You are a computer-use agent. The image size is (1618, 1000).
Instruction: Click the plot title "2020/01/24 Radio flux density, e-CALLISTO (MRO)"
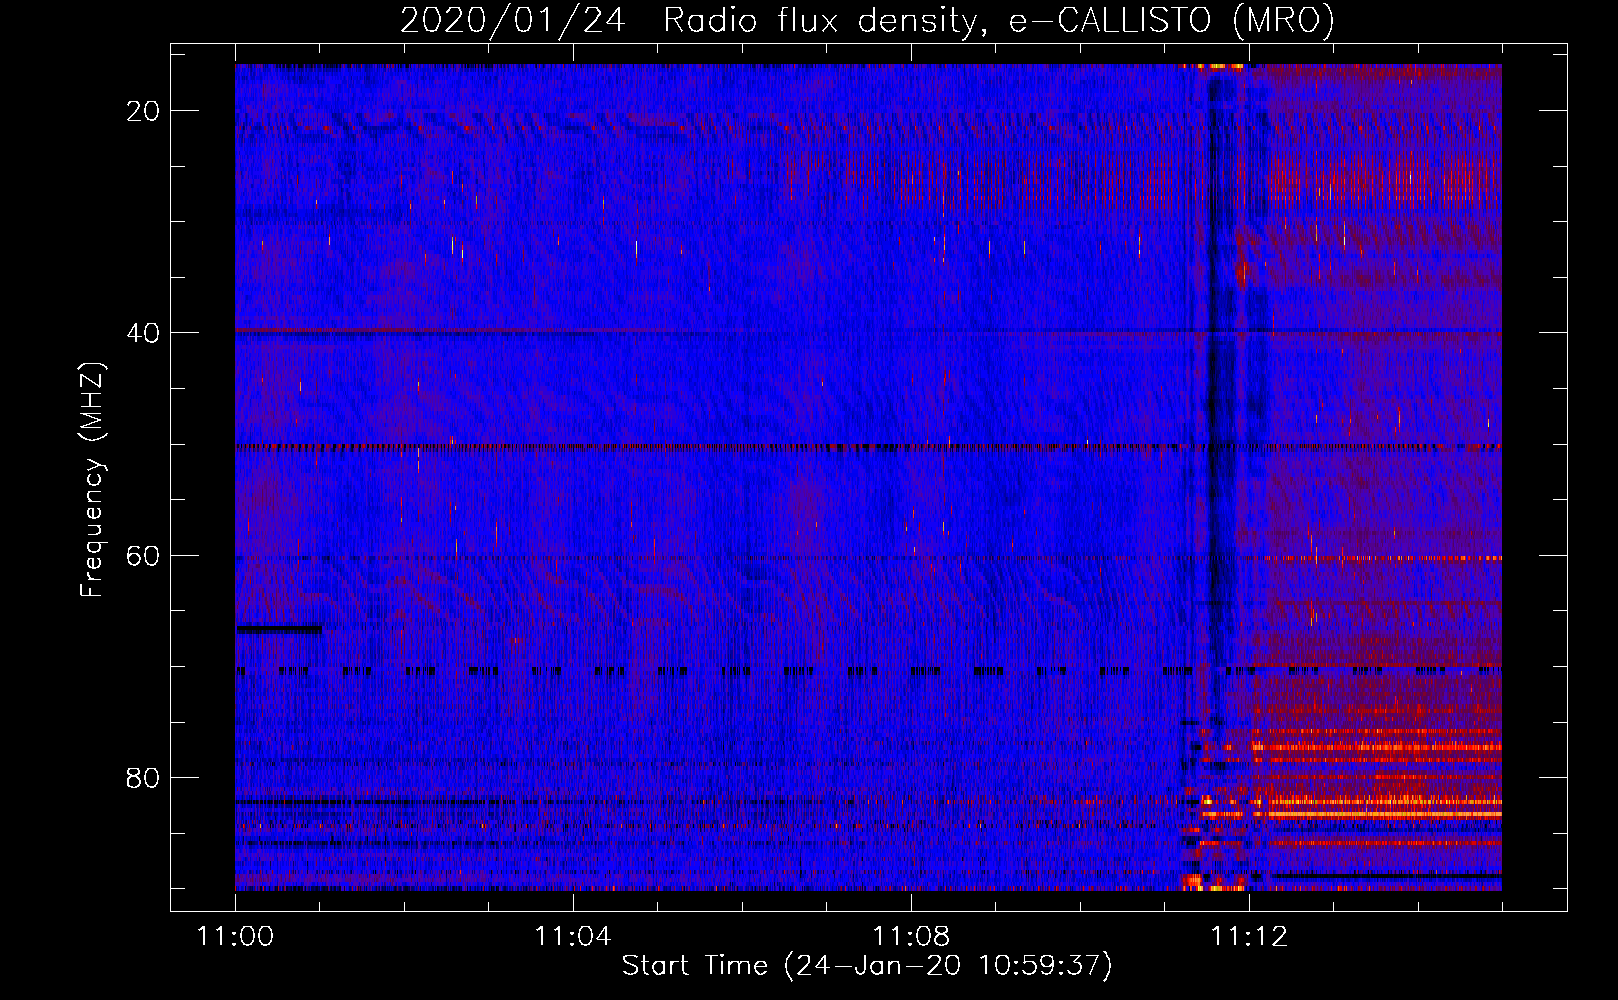point(867,20)
